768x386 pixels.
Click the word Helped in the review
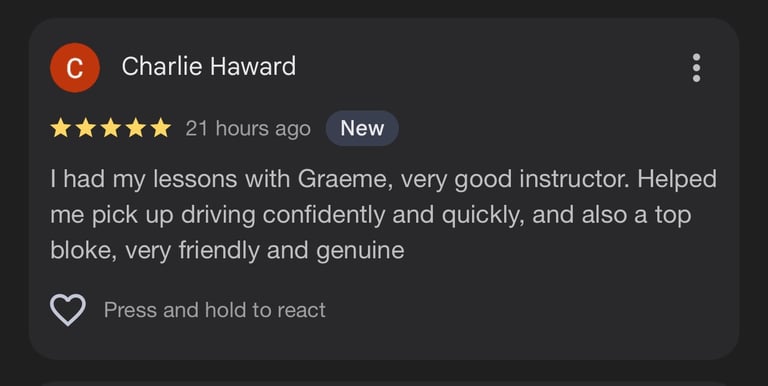(676, 179)
